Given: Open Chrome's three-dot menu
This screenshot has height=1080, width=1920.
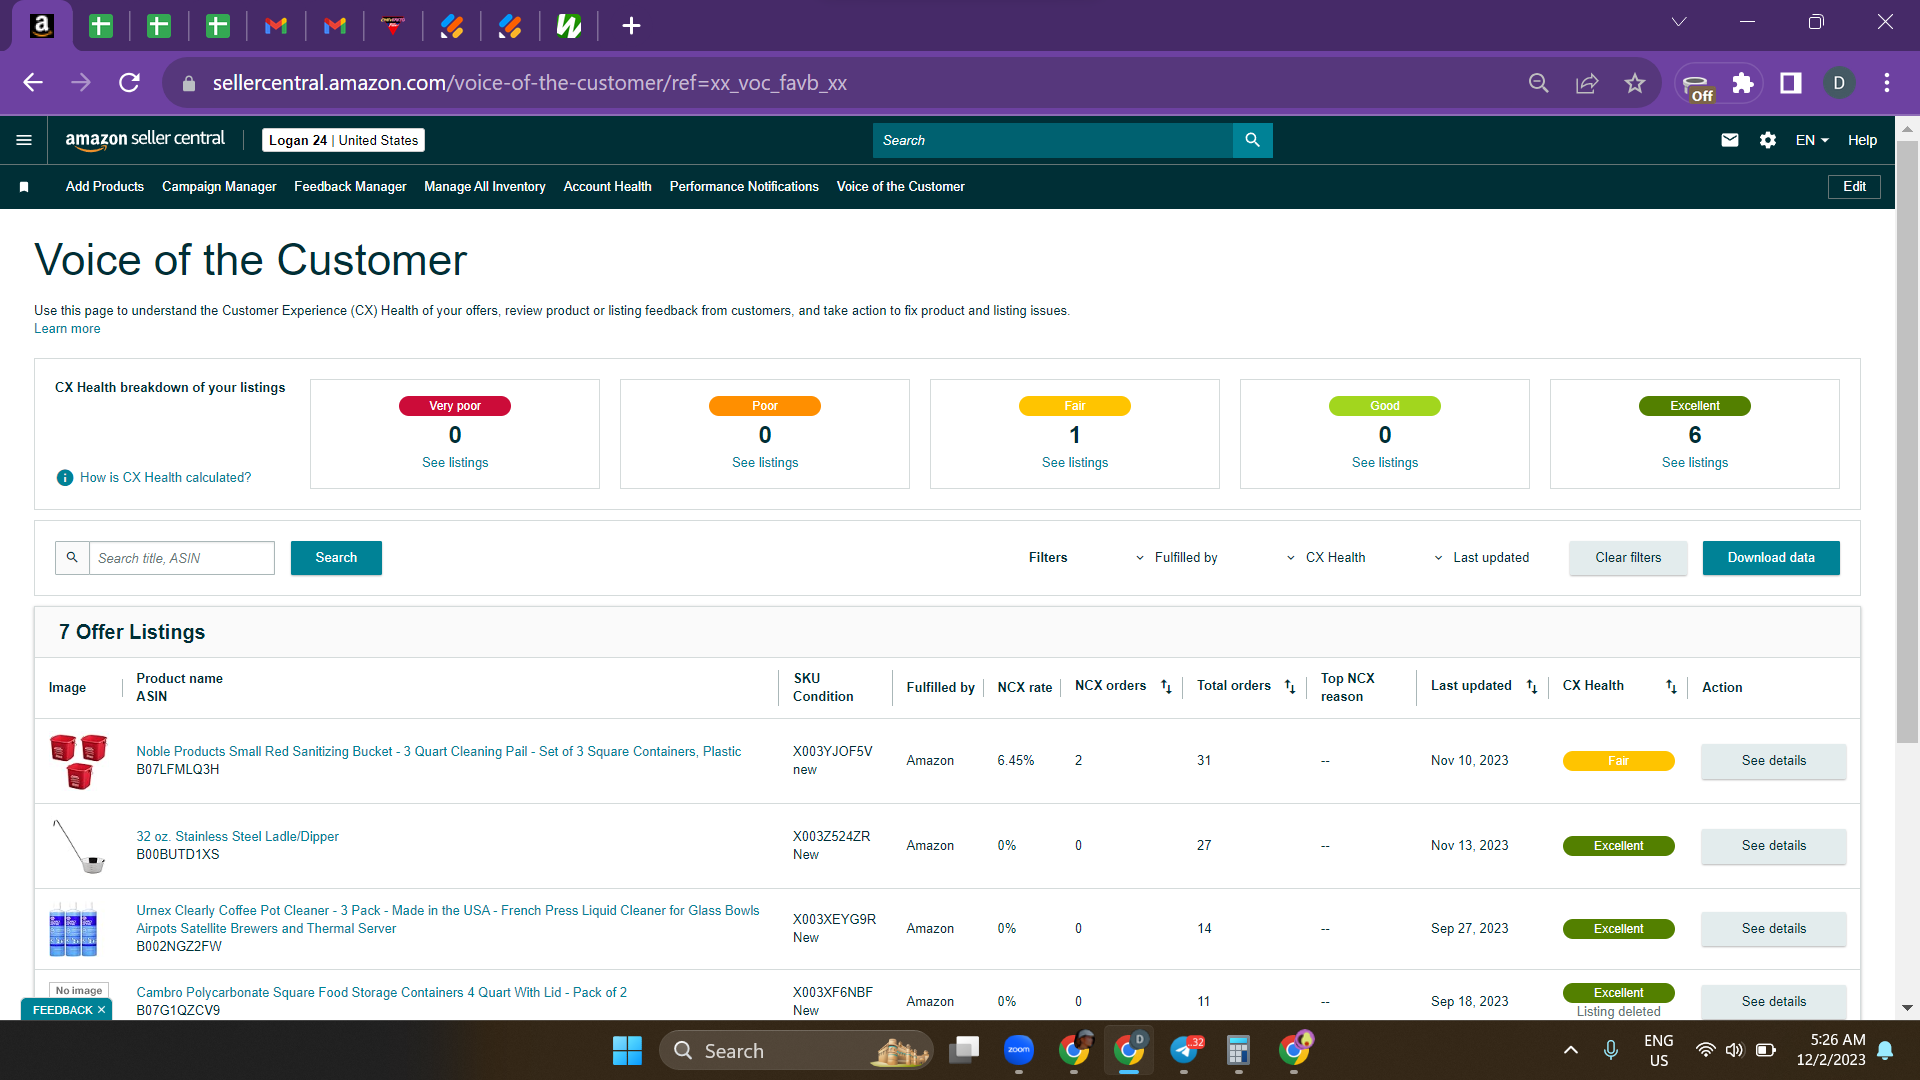Looking at the screenshot, I should tap(1887, 83).
